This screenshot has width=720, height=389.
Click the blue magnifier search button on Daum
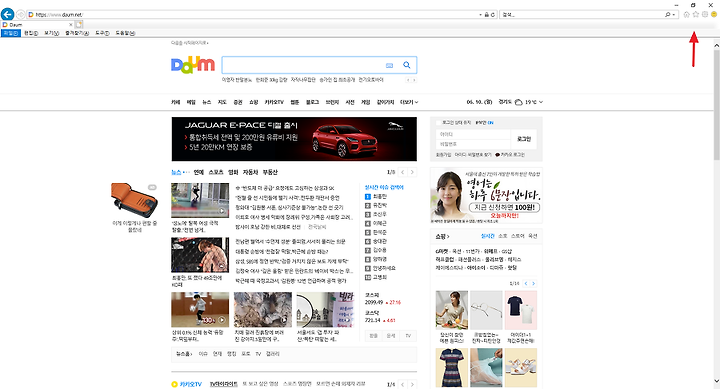point(407,65)
